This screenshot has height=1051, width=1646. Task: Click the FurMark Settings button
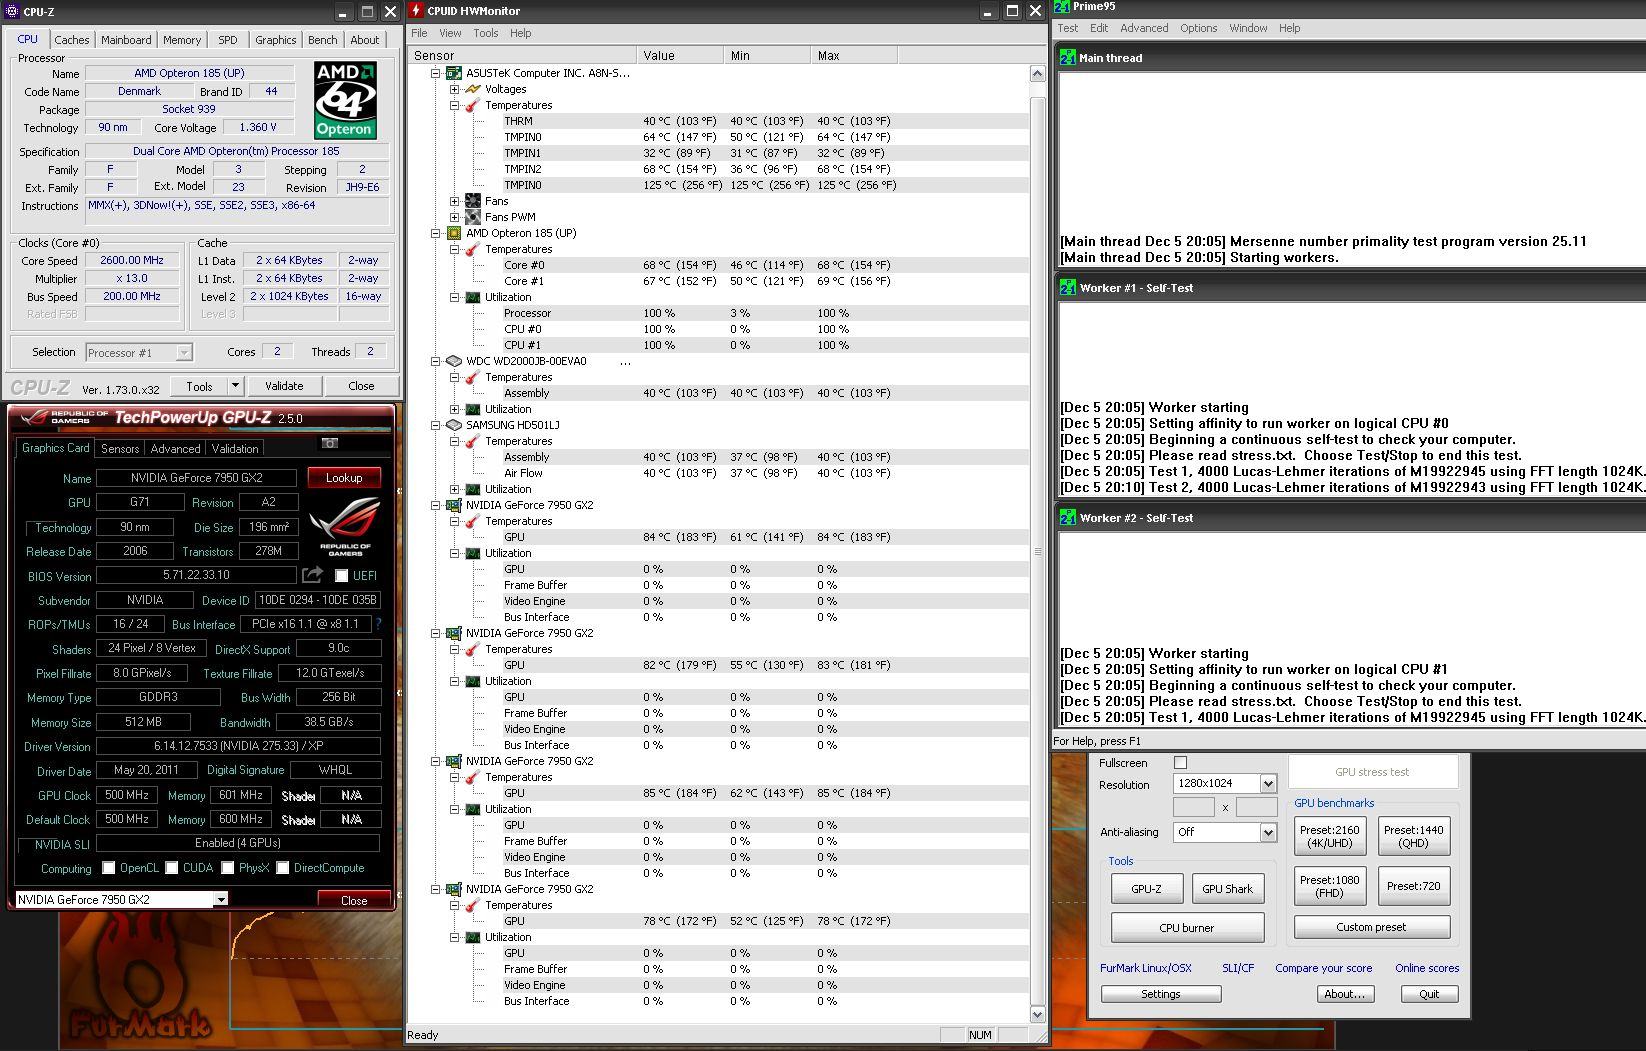click(x=1161, y=994)
